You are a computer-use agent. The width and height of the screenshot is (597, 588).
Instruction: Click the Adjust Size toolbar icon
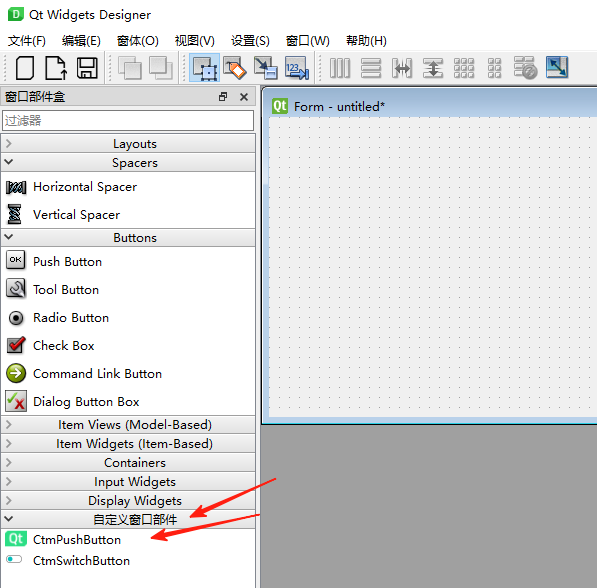(x=557, y=67)
